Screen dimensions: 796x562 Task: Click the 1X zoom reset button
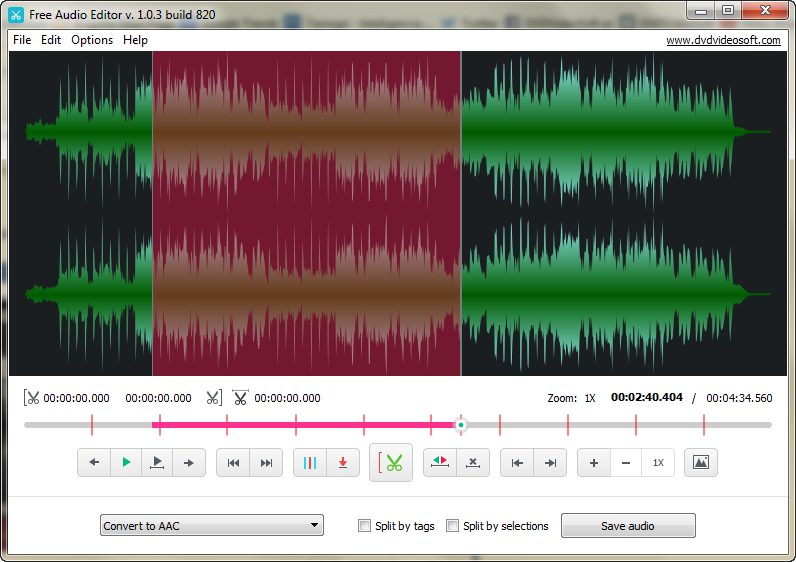[x=658, y=463]
